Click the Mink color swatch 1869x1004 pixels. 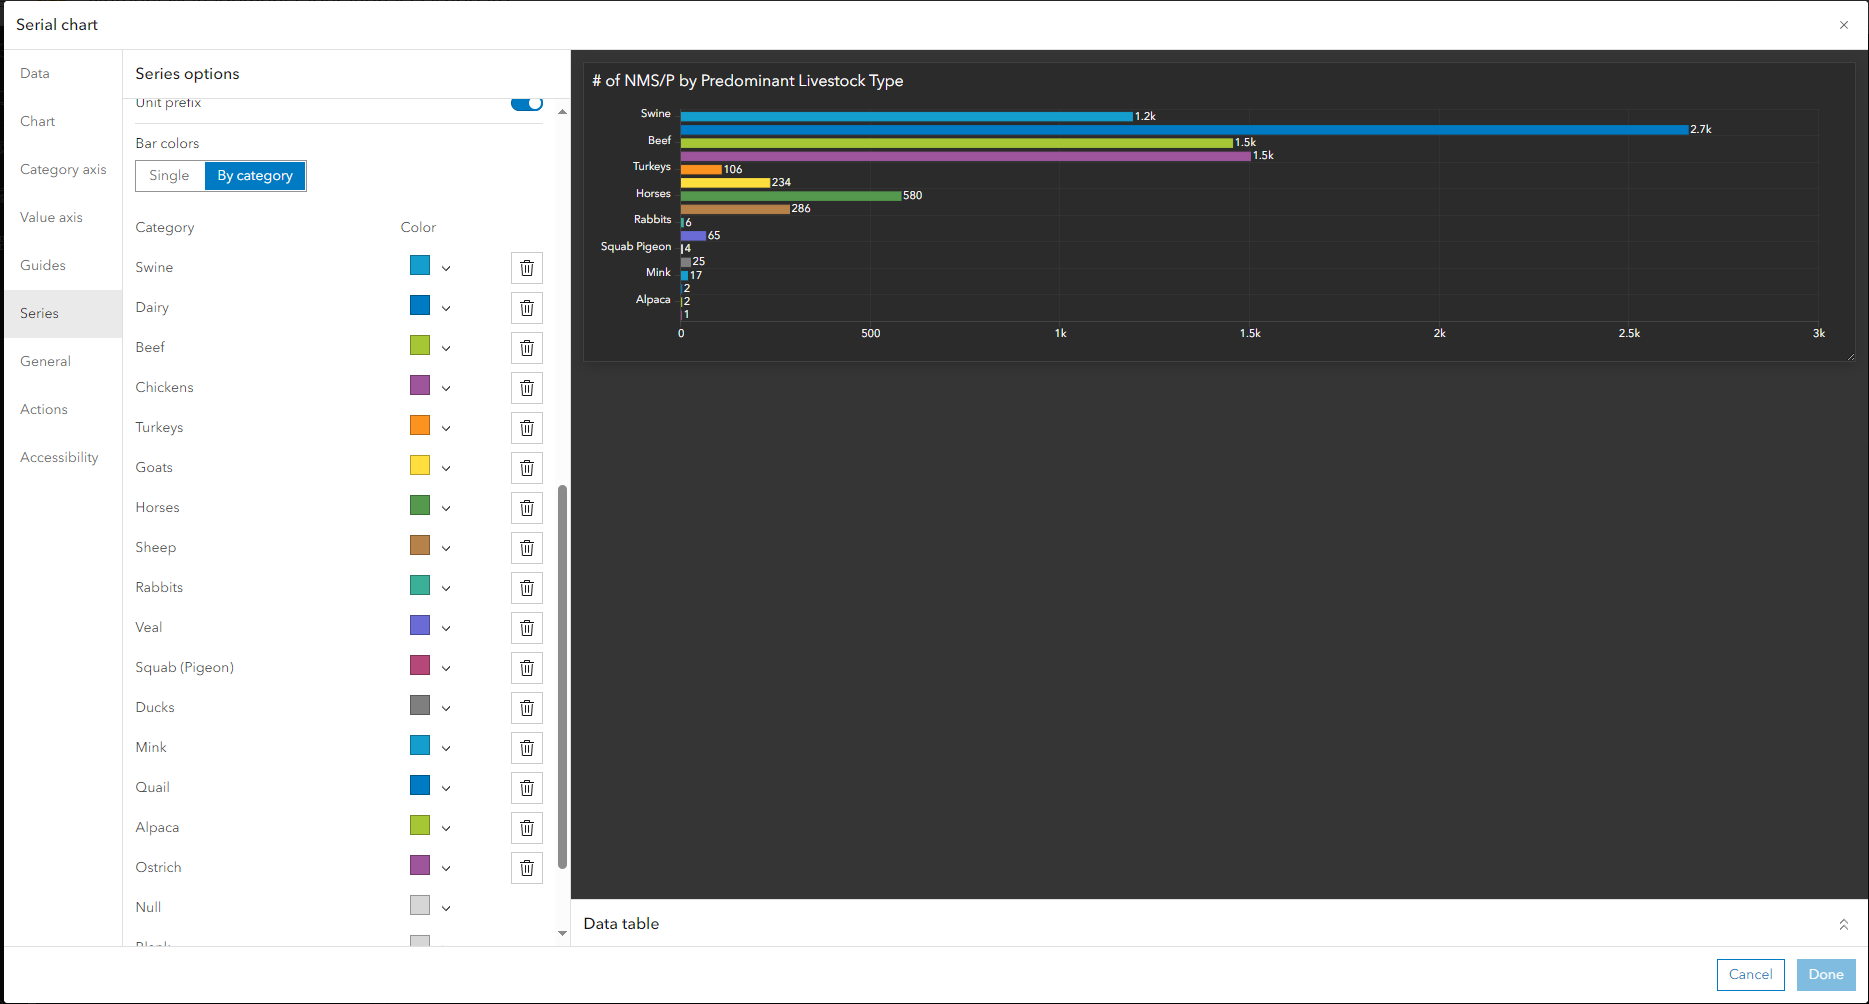(419, 745)
